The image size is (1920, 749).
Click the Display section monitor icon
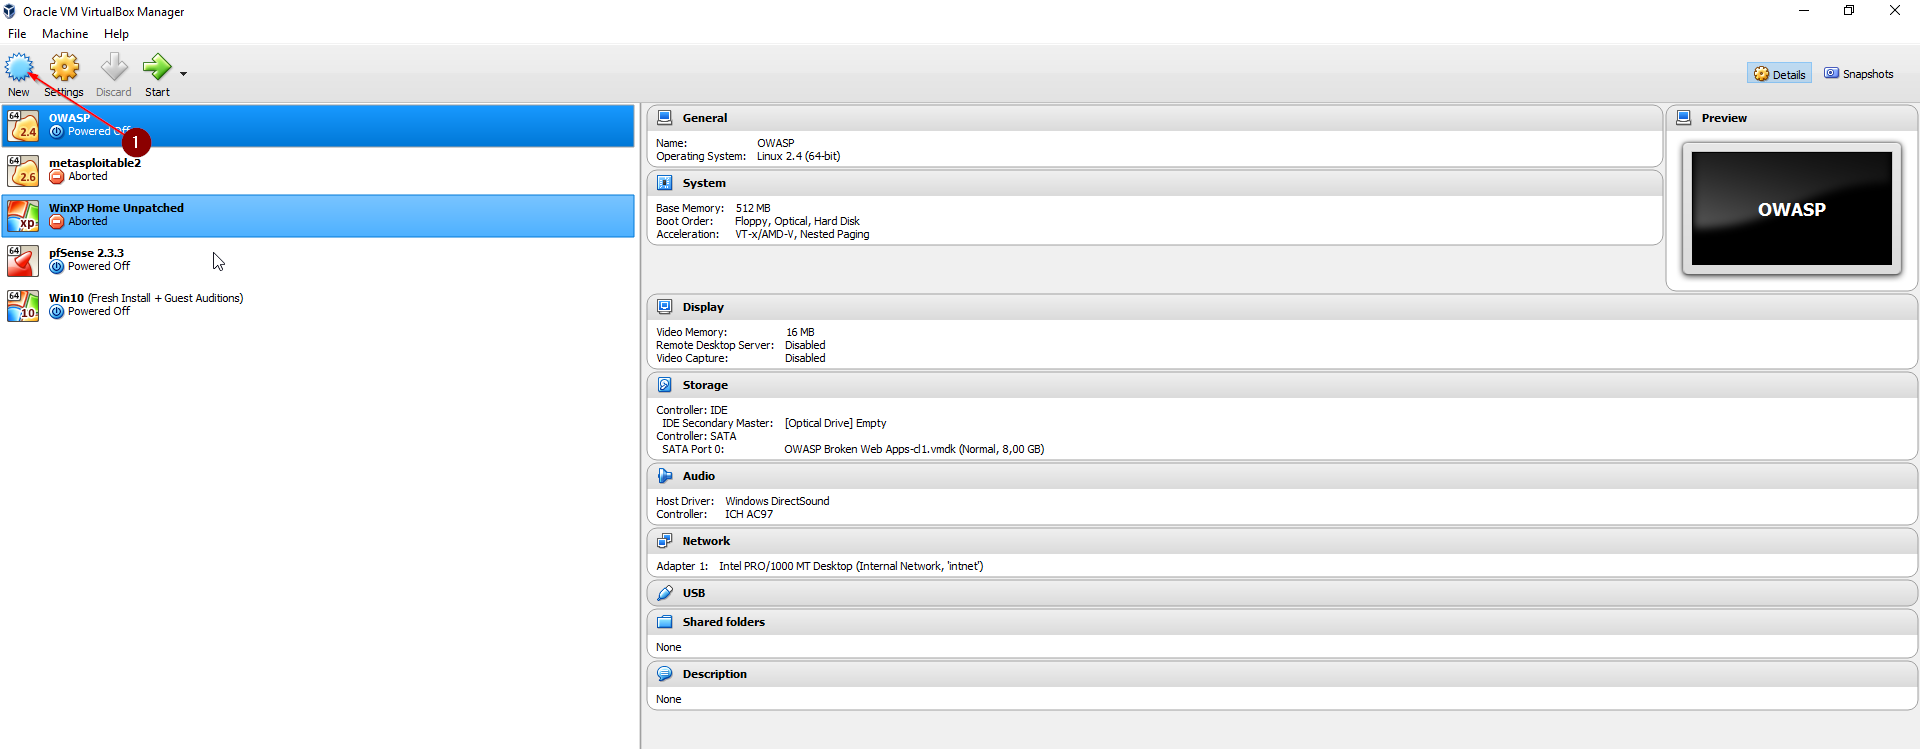[665, 307]
